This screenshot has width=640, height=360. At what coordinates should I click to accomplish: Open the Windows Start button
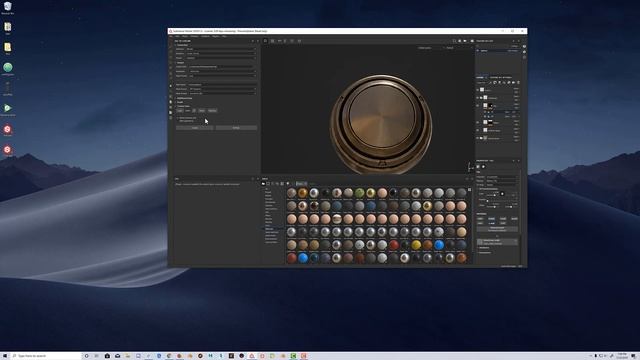click(x=5, y=356)
